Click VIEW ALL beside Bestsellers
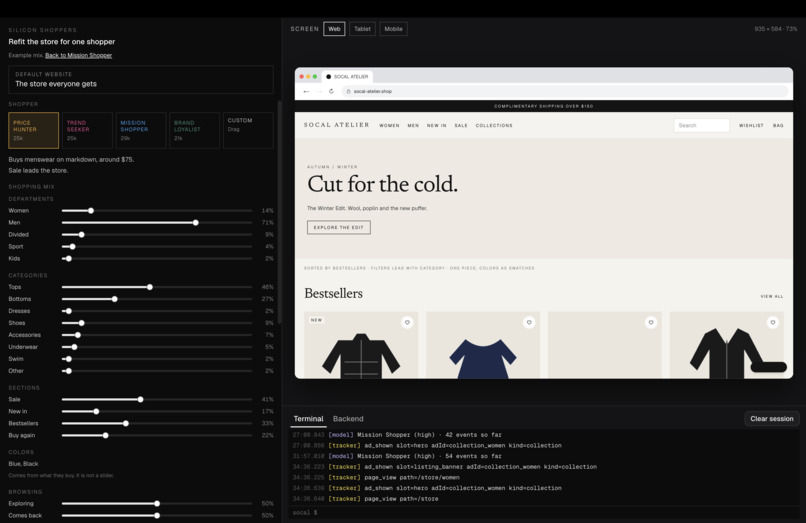This screenshot has height=523, width=806. click(x=772, y=296)
